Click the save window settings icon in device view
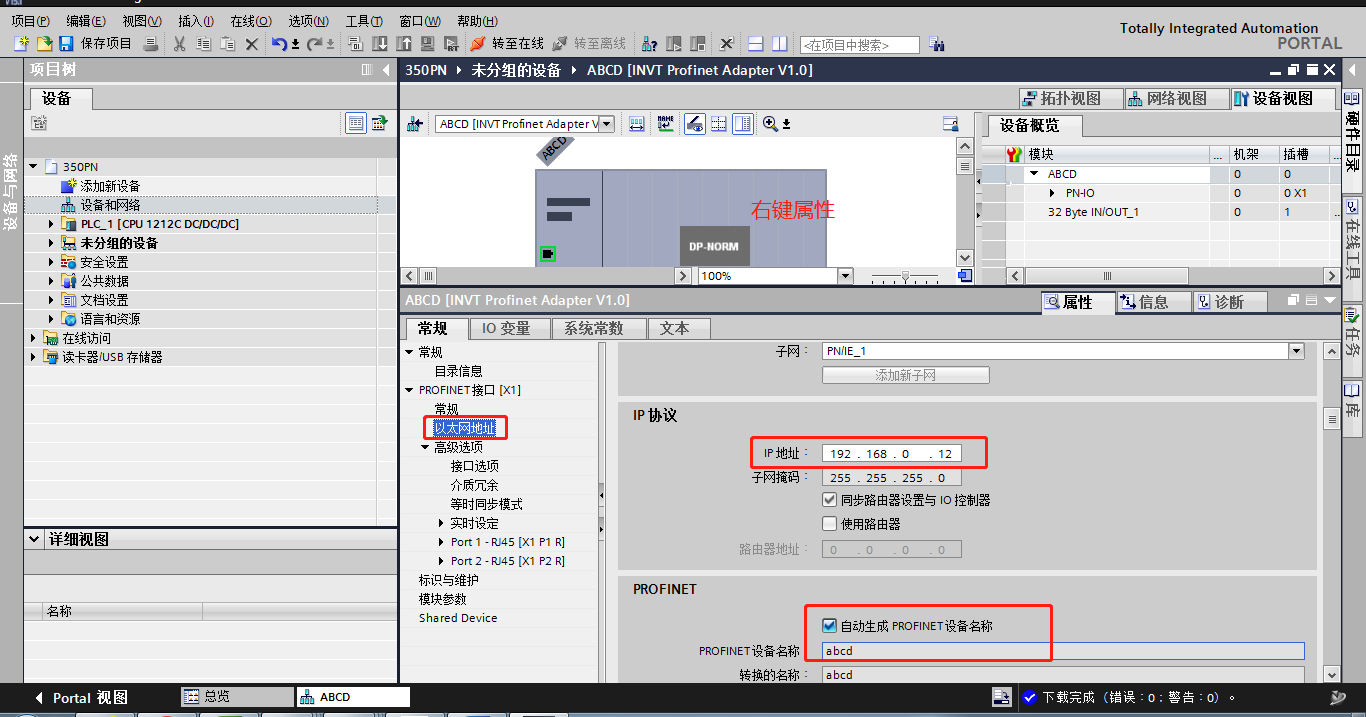Image resolution: width=1366 pixels, height=717 pixels. pos(950,124)
